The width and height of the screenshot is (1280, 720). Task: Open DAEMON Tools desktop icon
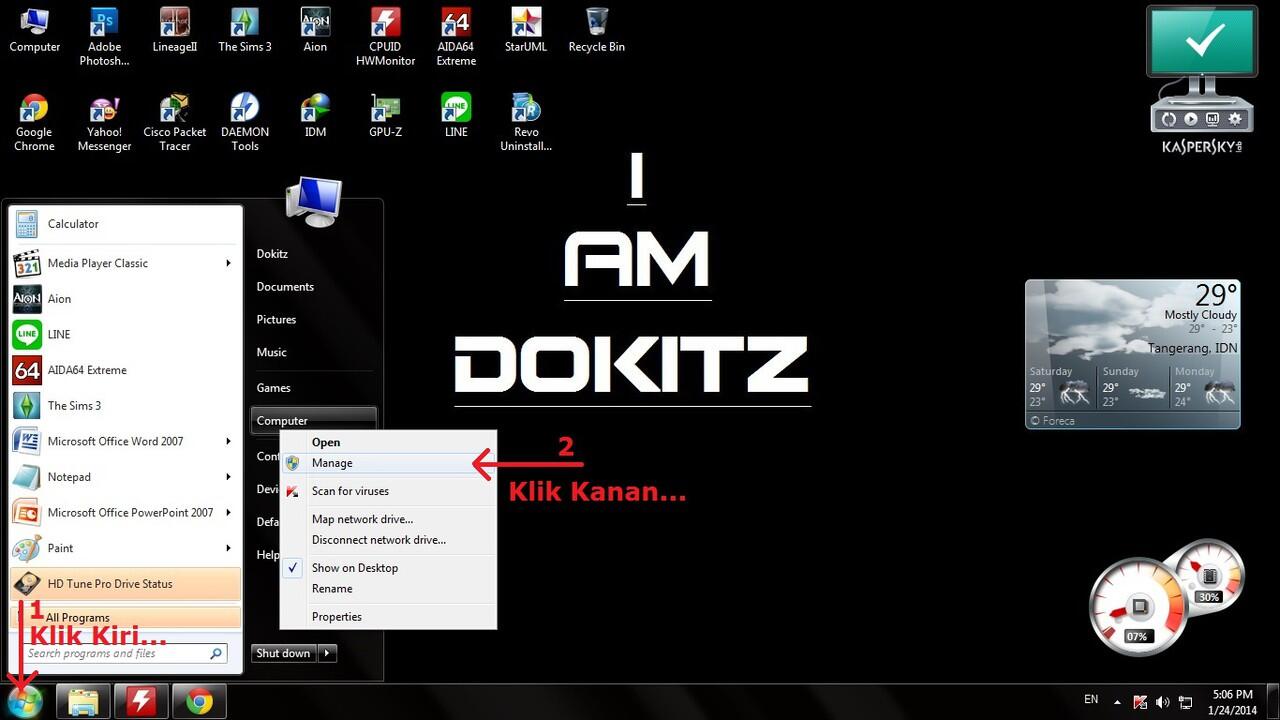coord(245,122)
